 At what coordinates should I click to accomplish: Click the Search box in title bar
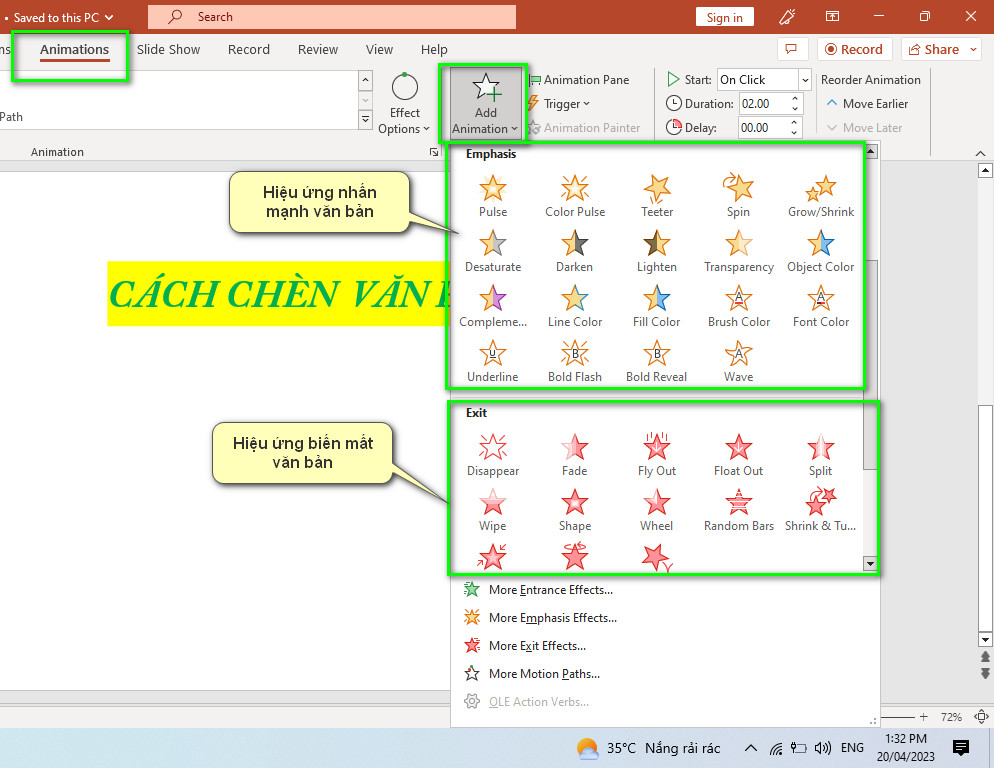332,17
